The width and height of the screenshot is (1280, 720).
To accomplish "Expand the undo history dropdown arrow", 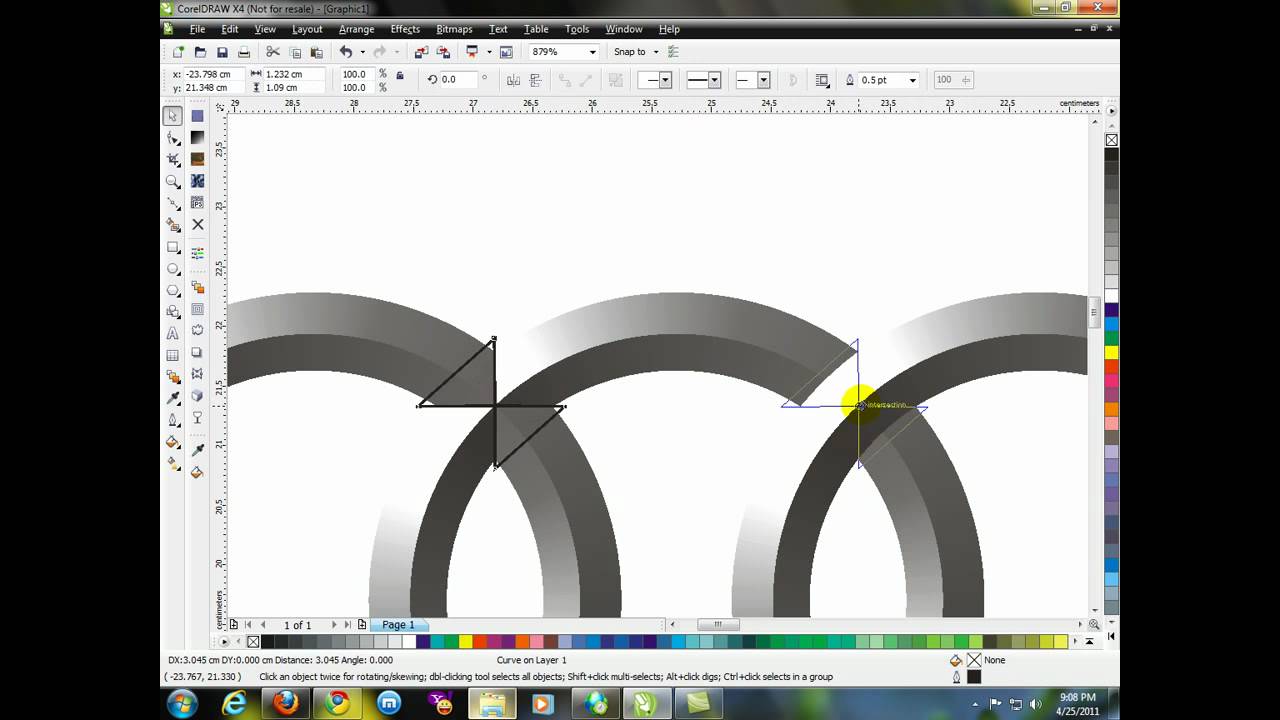I will pos(362,52).
